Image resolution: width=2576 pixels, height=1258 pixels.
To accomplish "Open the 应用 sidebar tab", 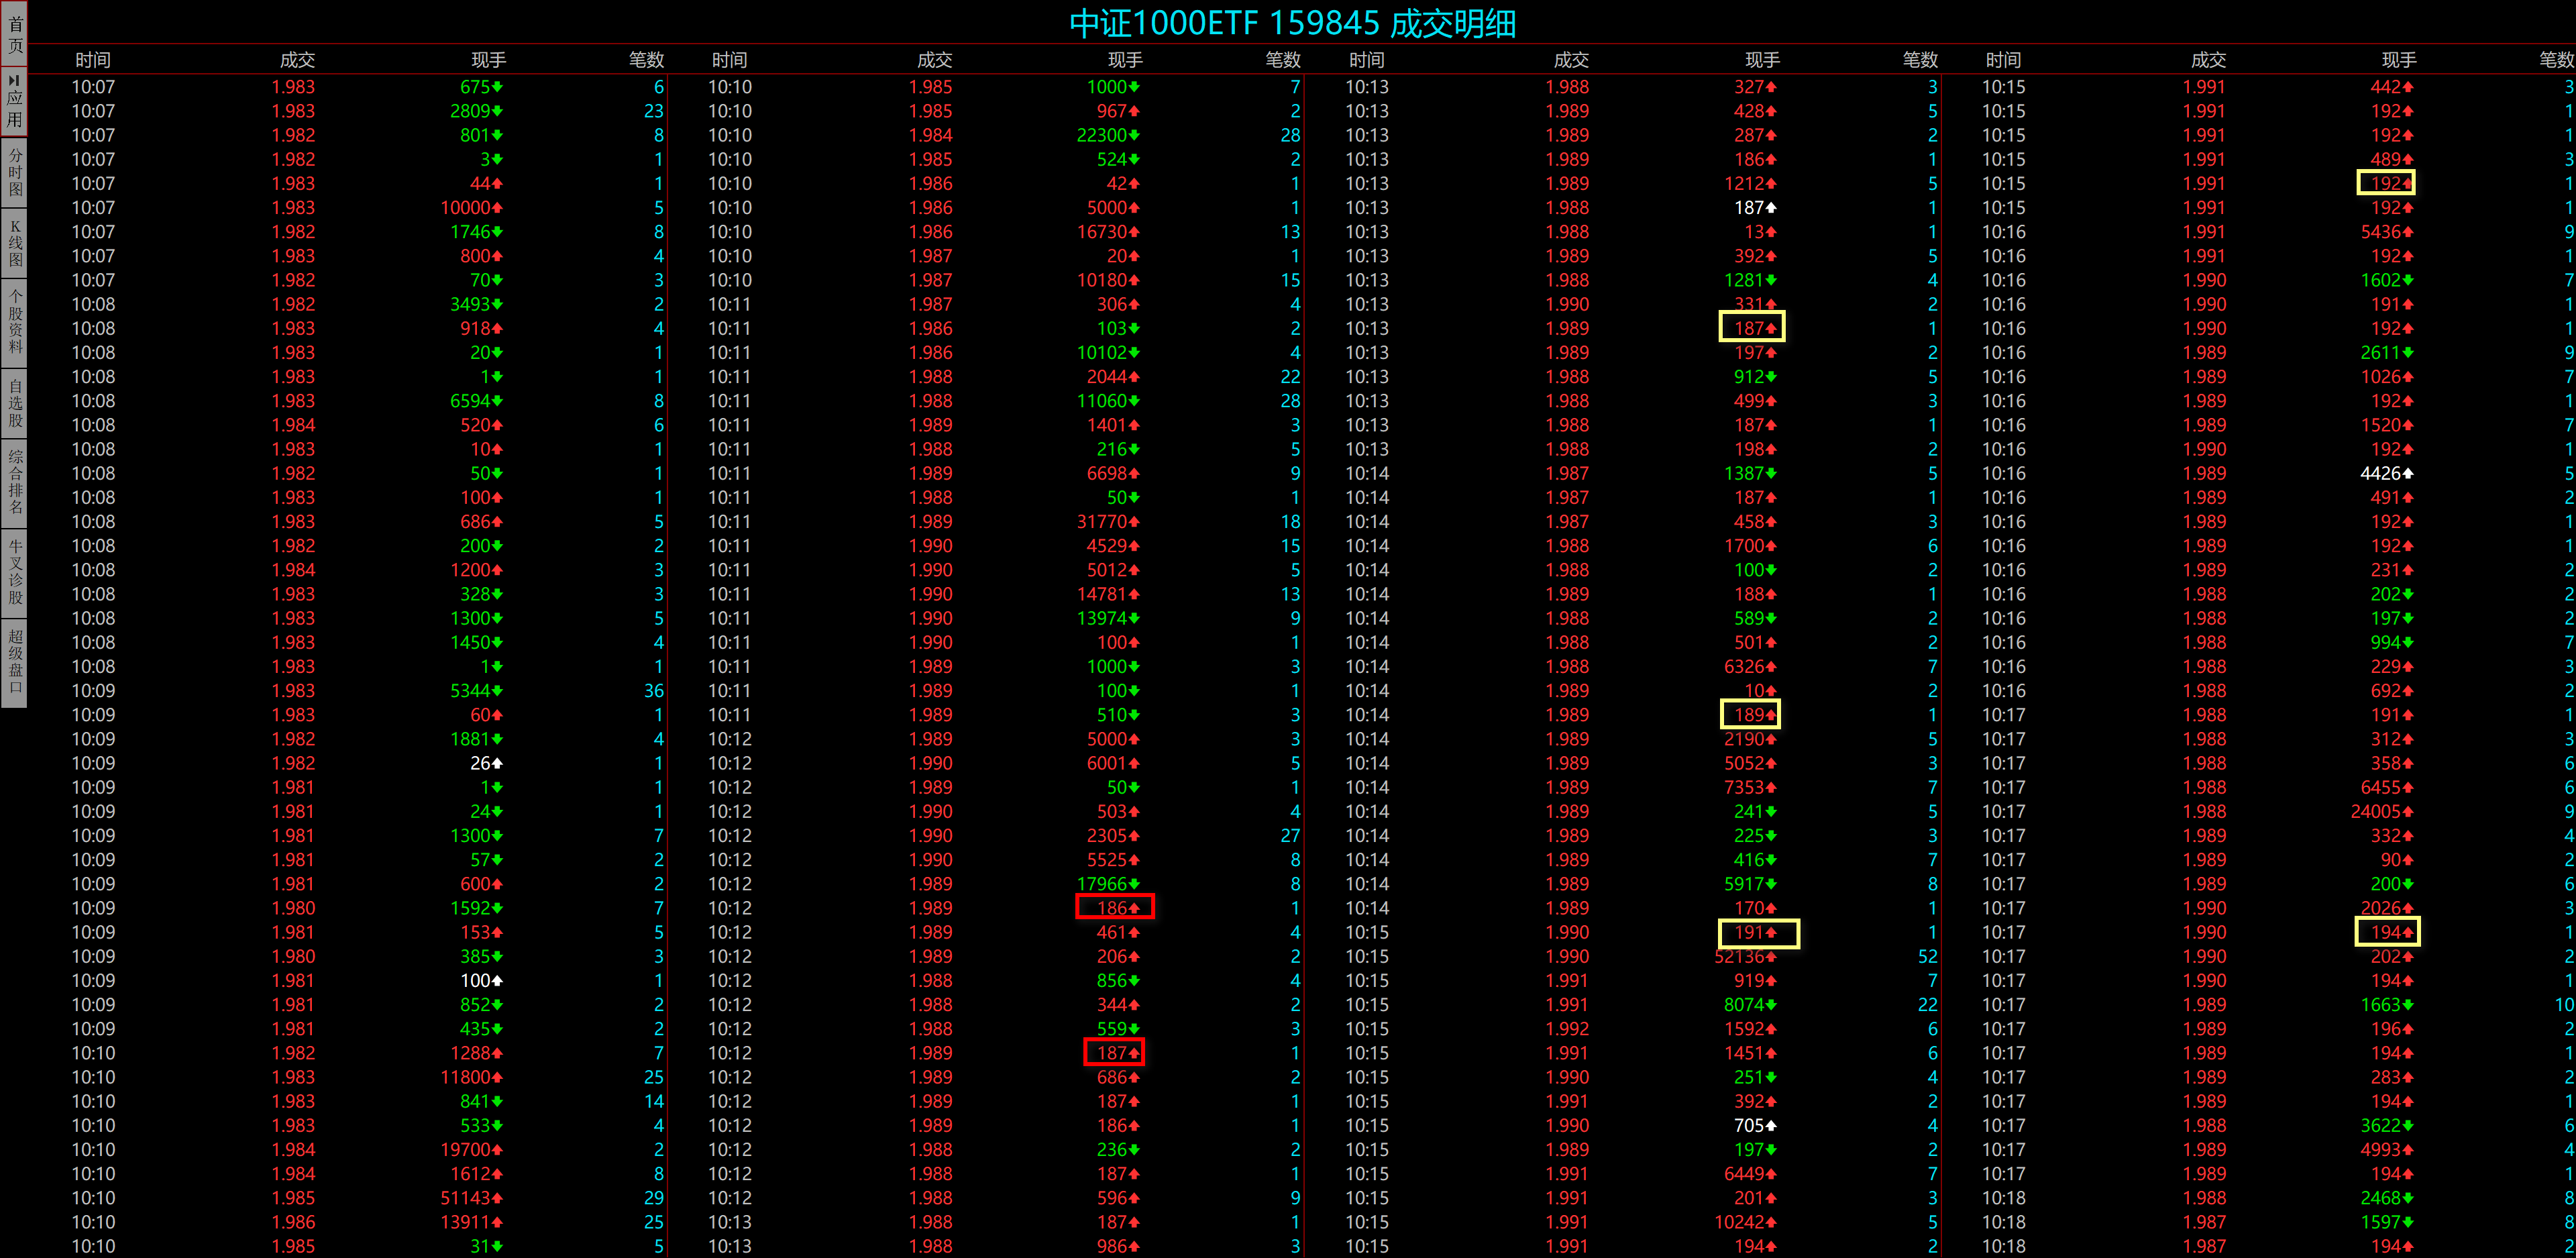I will tap(14, 102).
